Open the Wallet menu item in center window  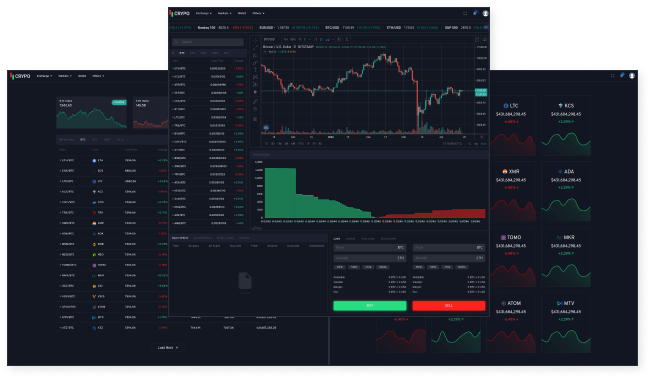tap(242, 13)
